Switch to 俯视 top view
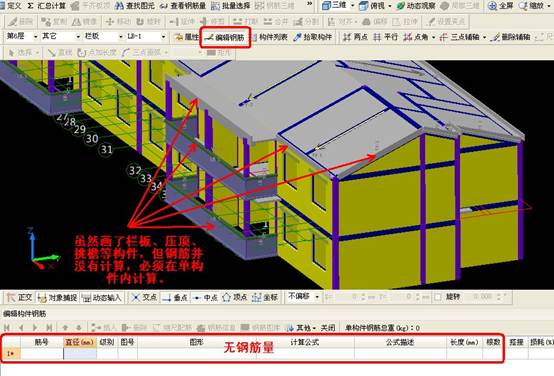This screenshot has height=376, width=554. (371, 6)
